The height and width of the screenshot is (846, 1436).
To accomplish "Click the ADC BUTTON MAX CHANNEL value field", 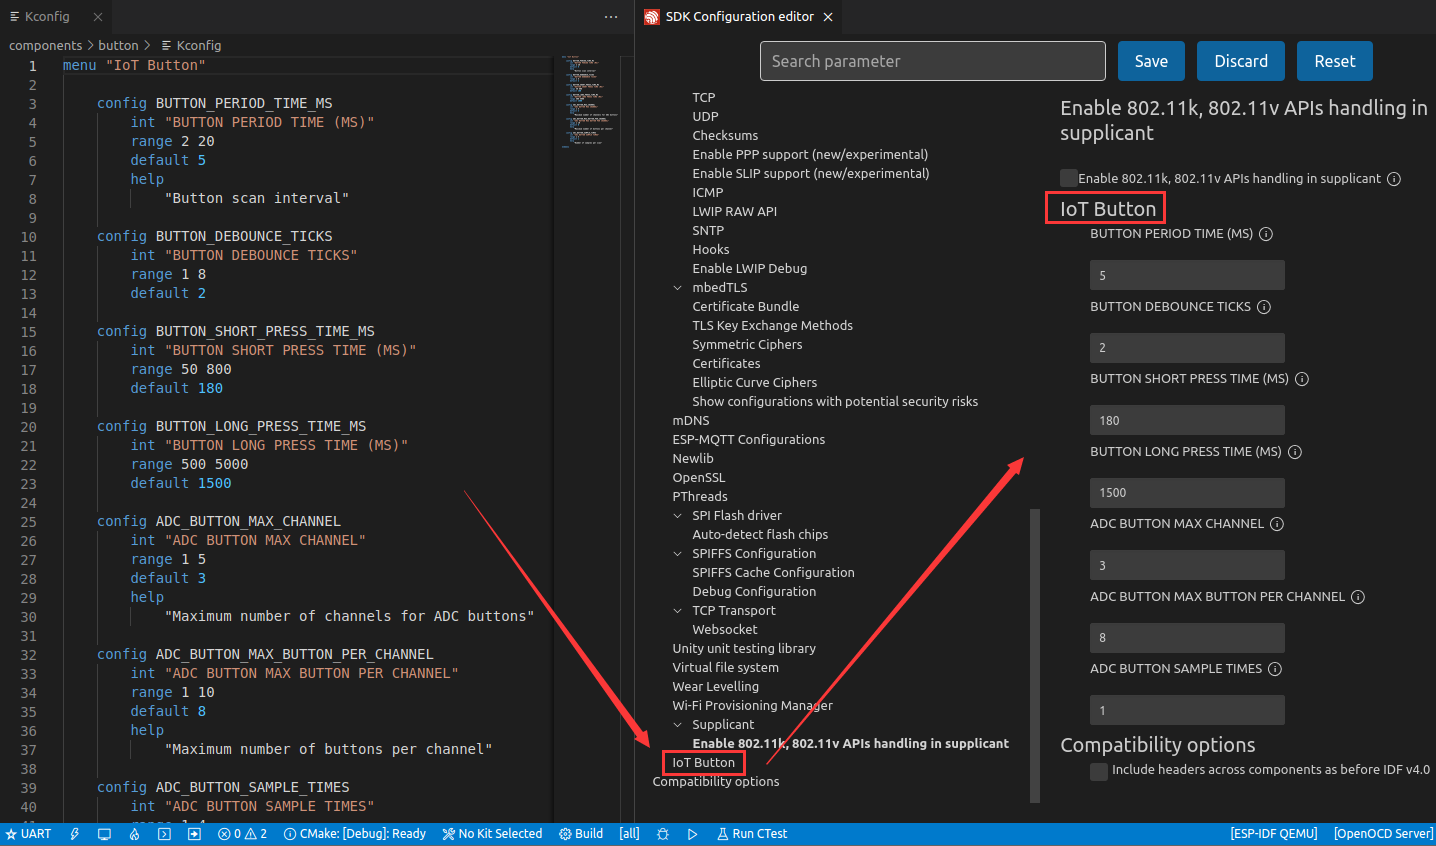I will [x=1187, y=565].
